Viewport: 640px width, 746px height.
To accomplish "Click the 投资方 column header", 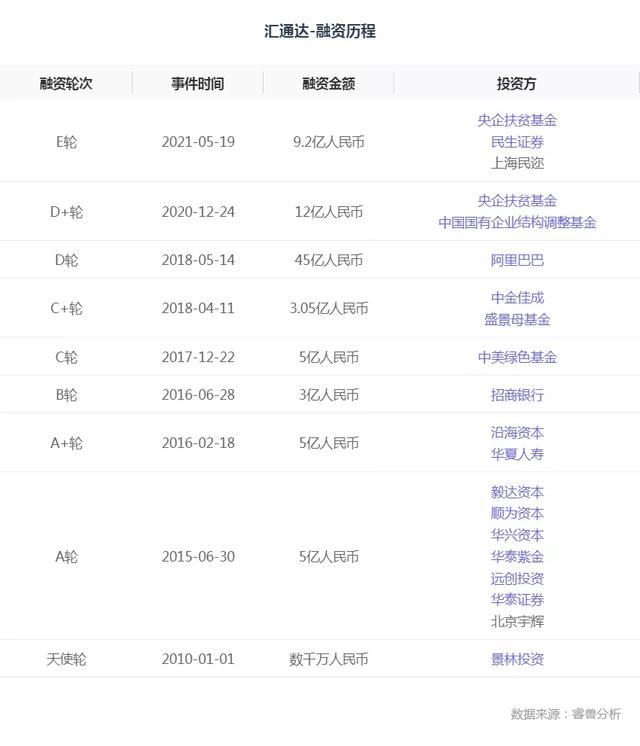I will tap(517, 84).
